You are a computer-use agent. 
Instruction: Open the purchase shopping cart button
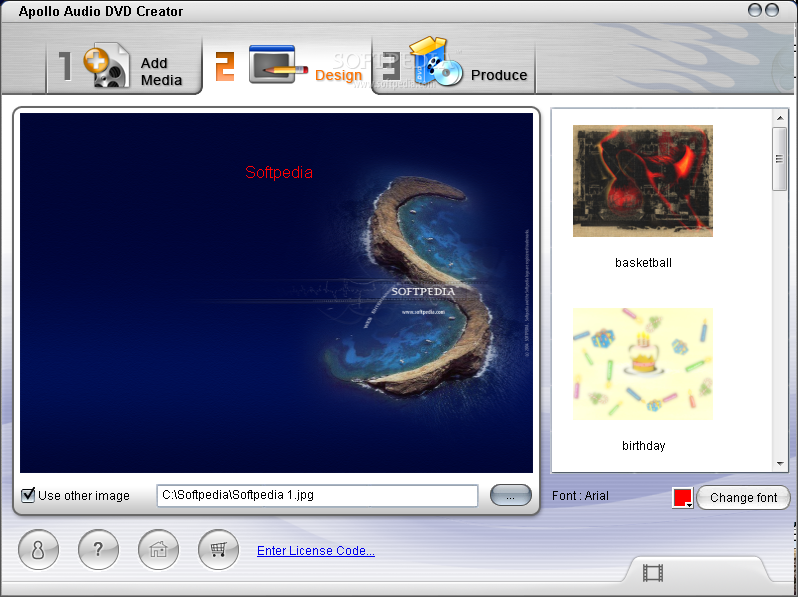(218, 550)
